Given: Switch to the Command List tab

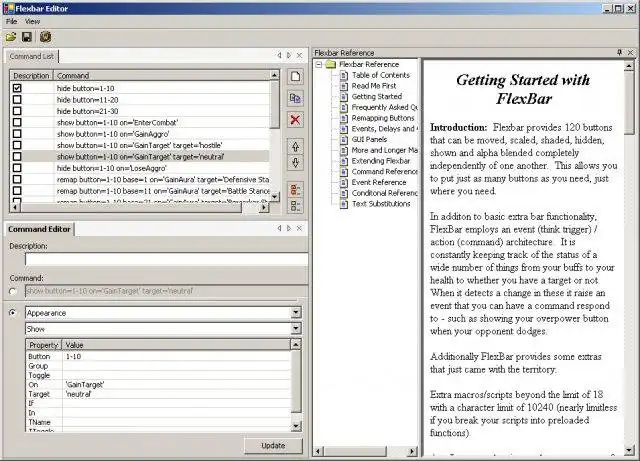Looking at the screenshot, I should point(32,56).
